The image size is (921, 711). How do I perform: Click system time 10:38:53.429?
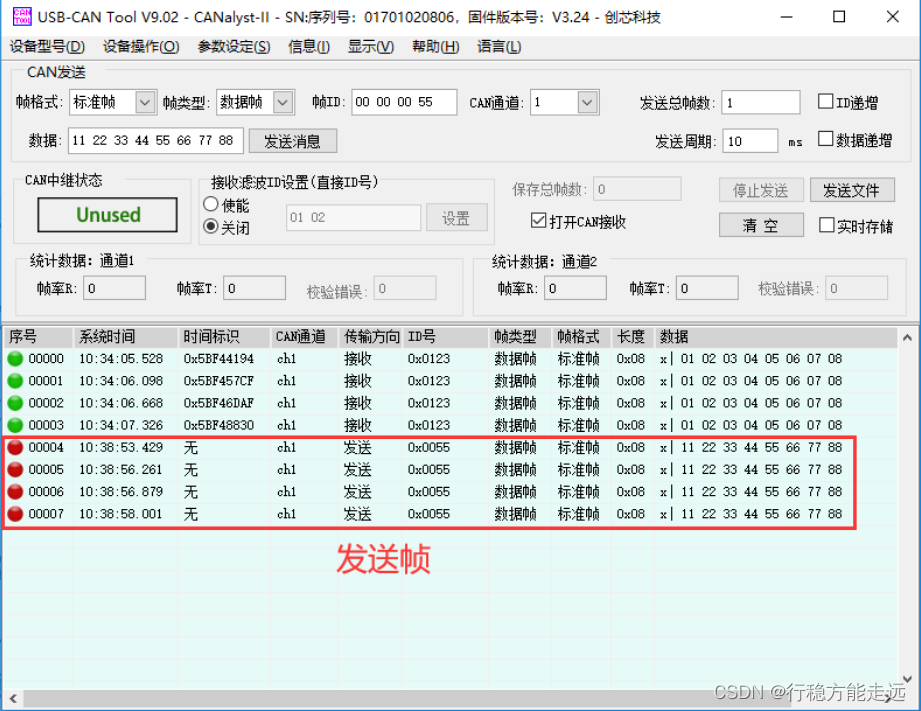pos(121,447)
